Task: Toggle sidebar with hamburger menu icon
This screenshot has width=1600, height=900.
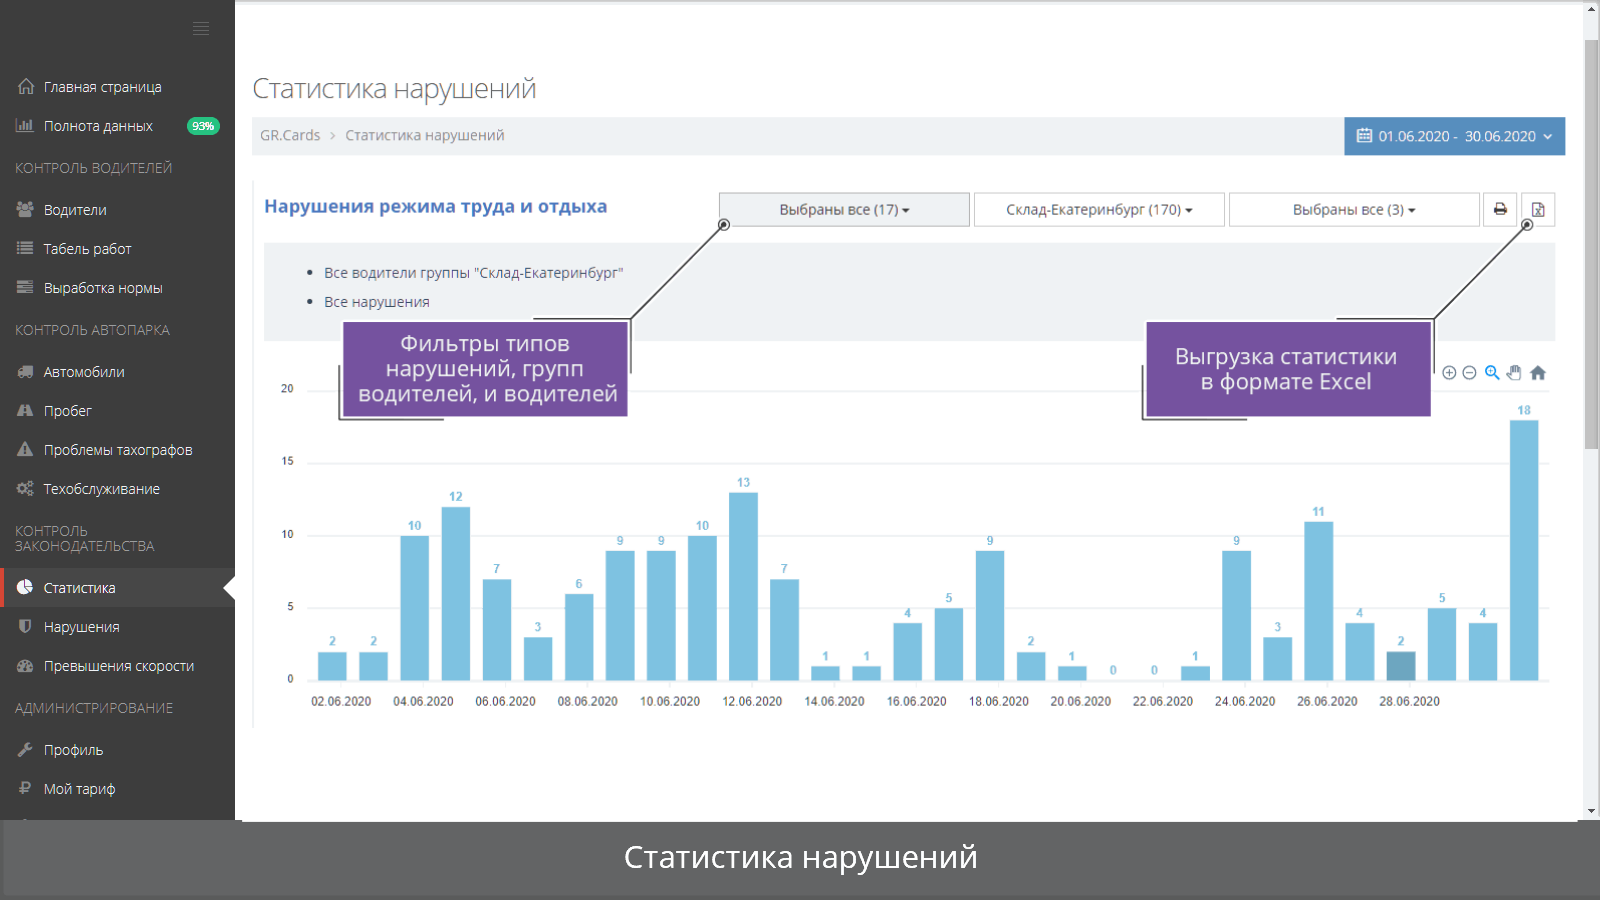Action: click(201, 29)
